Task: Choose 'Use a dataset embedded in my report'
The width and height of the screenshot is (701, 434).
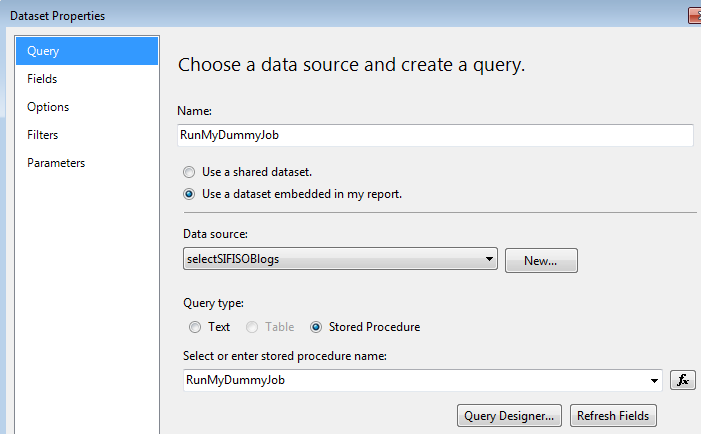Action: tap(189, 194)
